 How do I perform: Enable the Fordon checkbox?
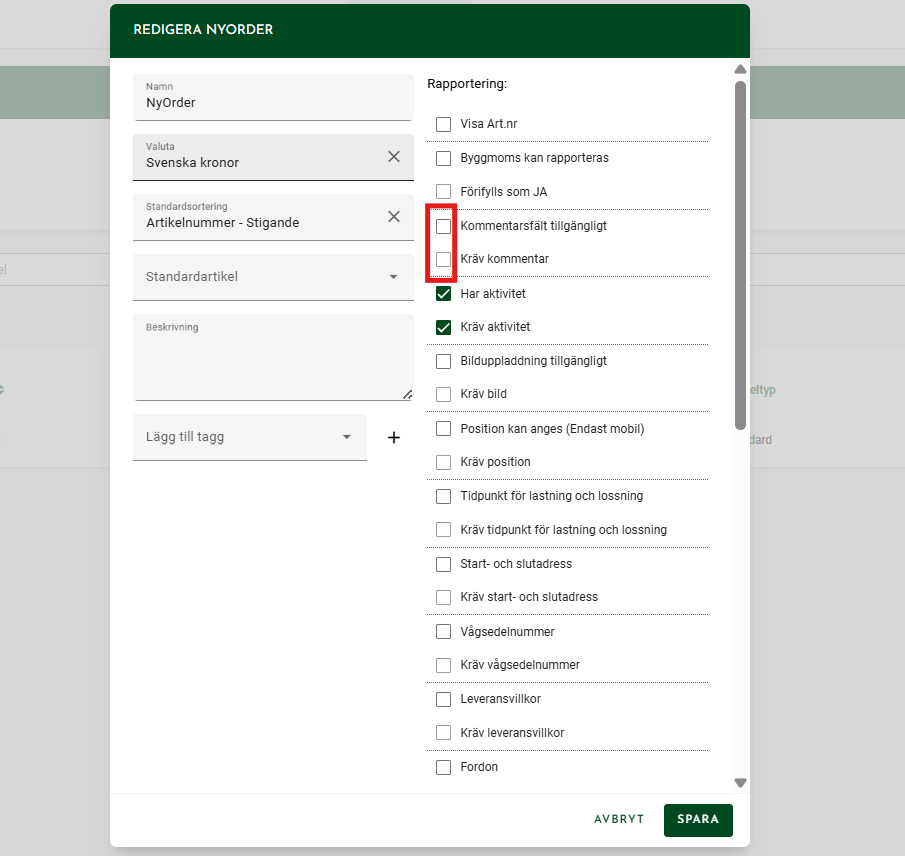click(x=443, y=767)
